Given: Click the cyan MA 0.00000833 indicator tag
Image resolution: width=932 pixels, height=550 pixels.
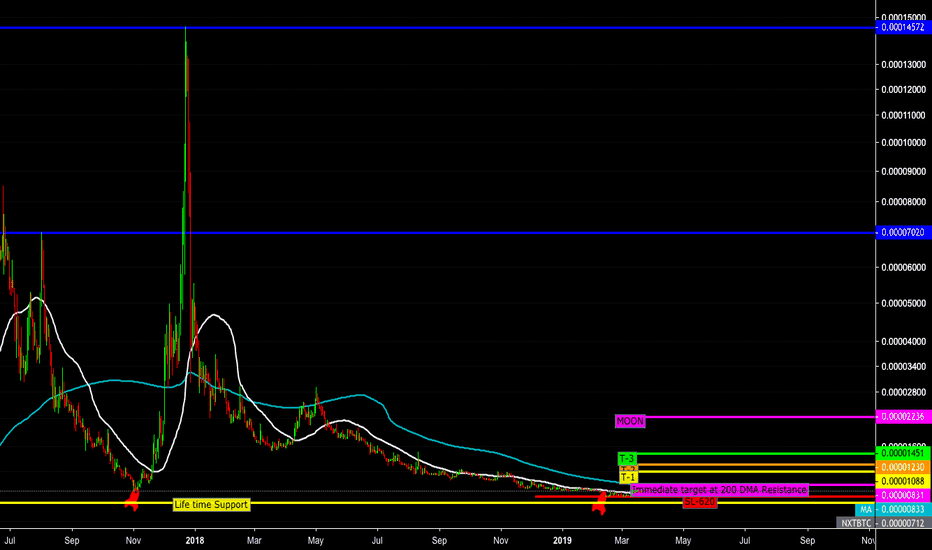Looking at the screenshot, I should [x=894, y=509].
